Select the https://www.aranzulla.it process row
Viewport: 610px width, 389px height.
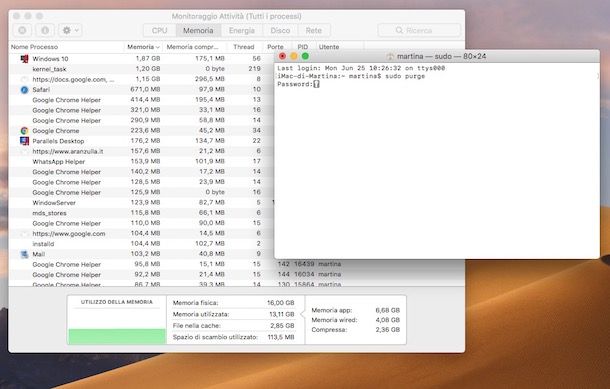142,151
